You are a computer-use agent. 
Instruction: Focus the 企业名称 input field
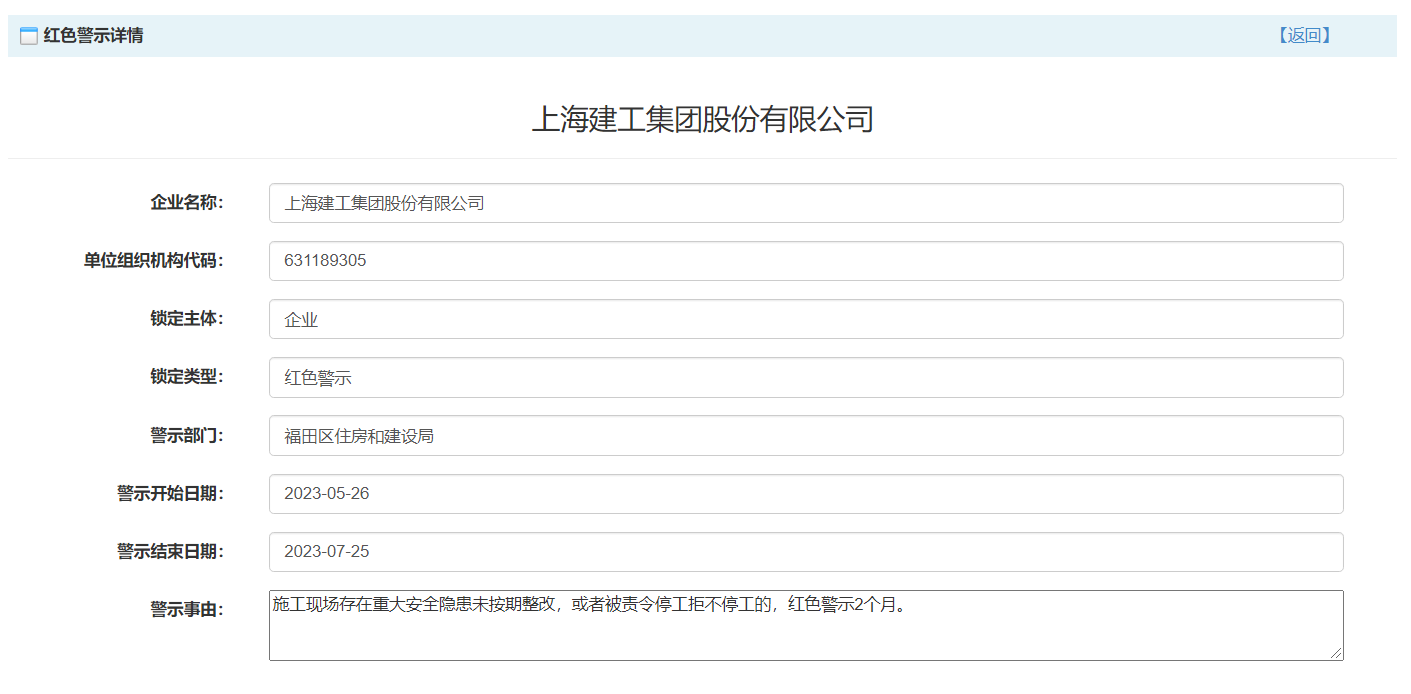tap(806, 203)
